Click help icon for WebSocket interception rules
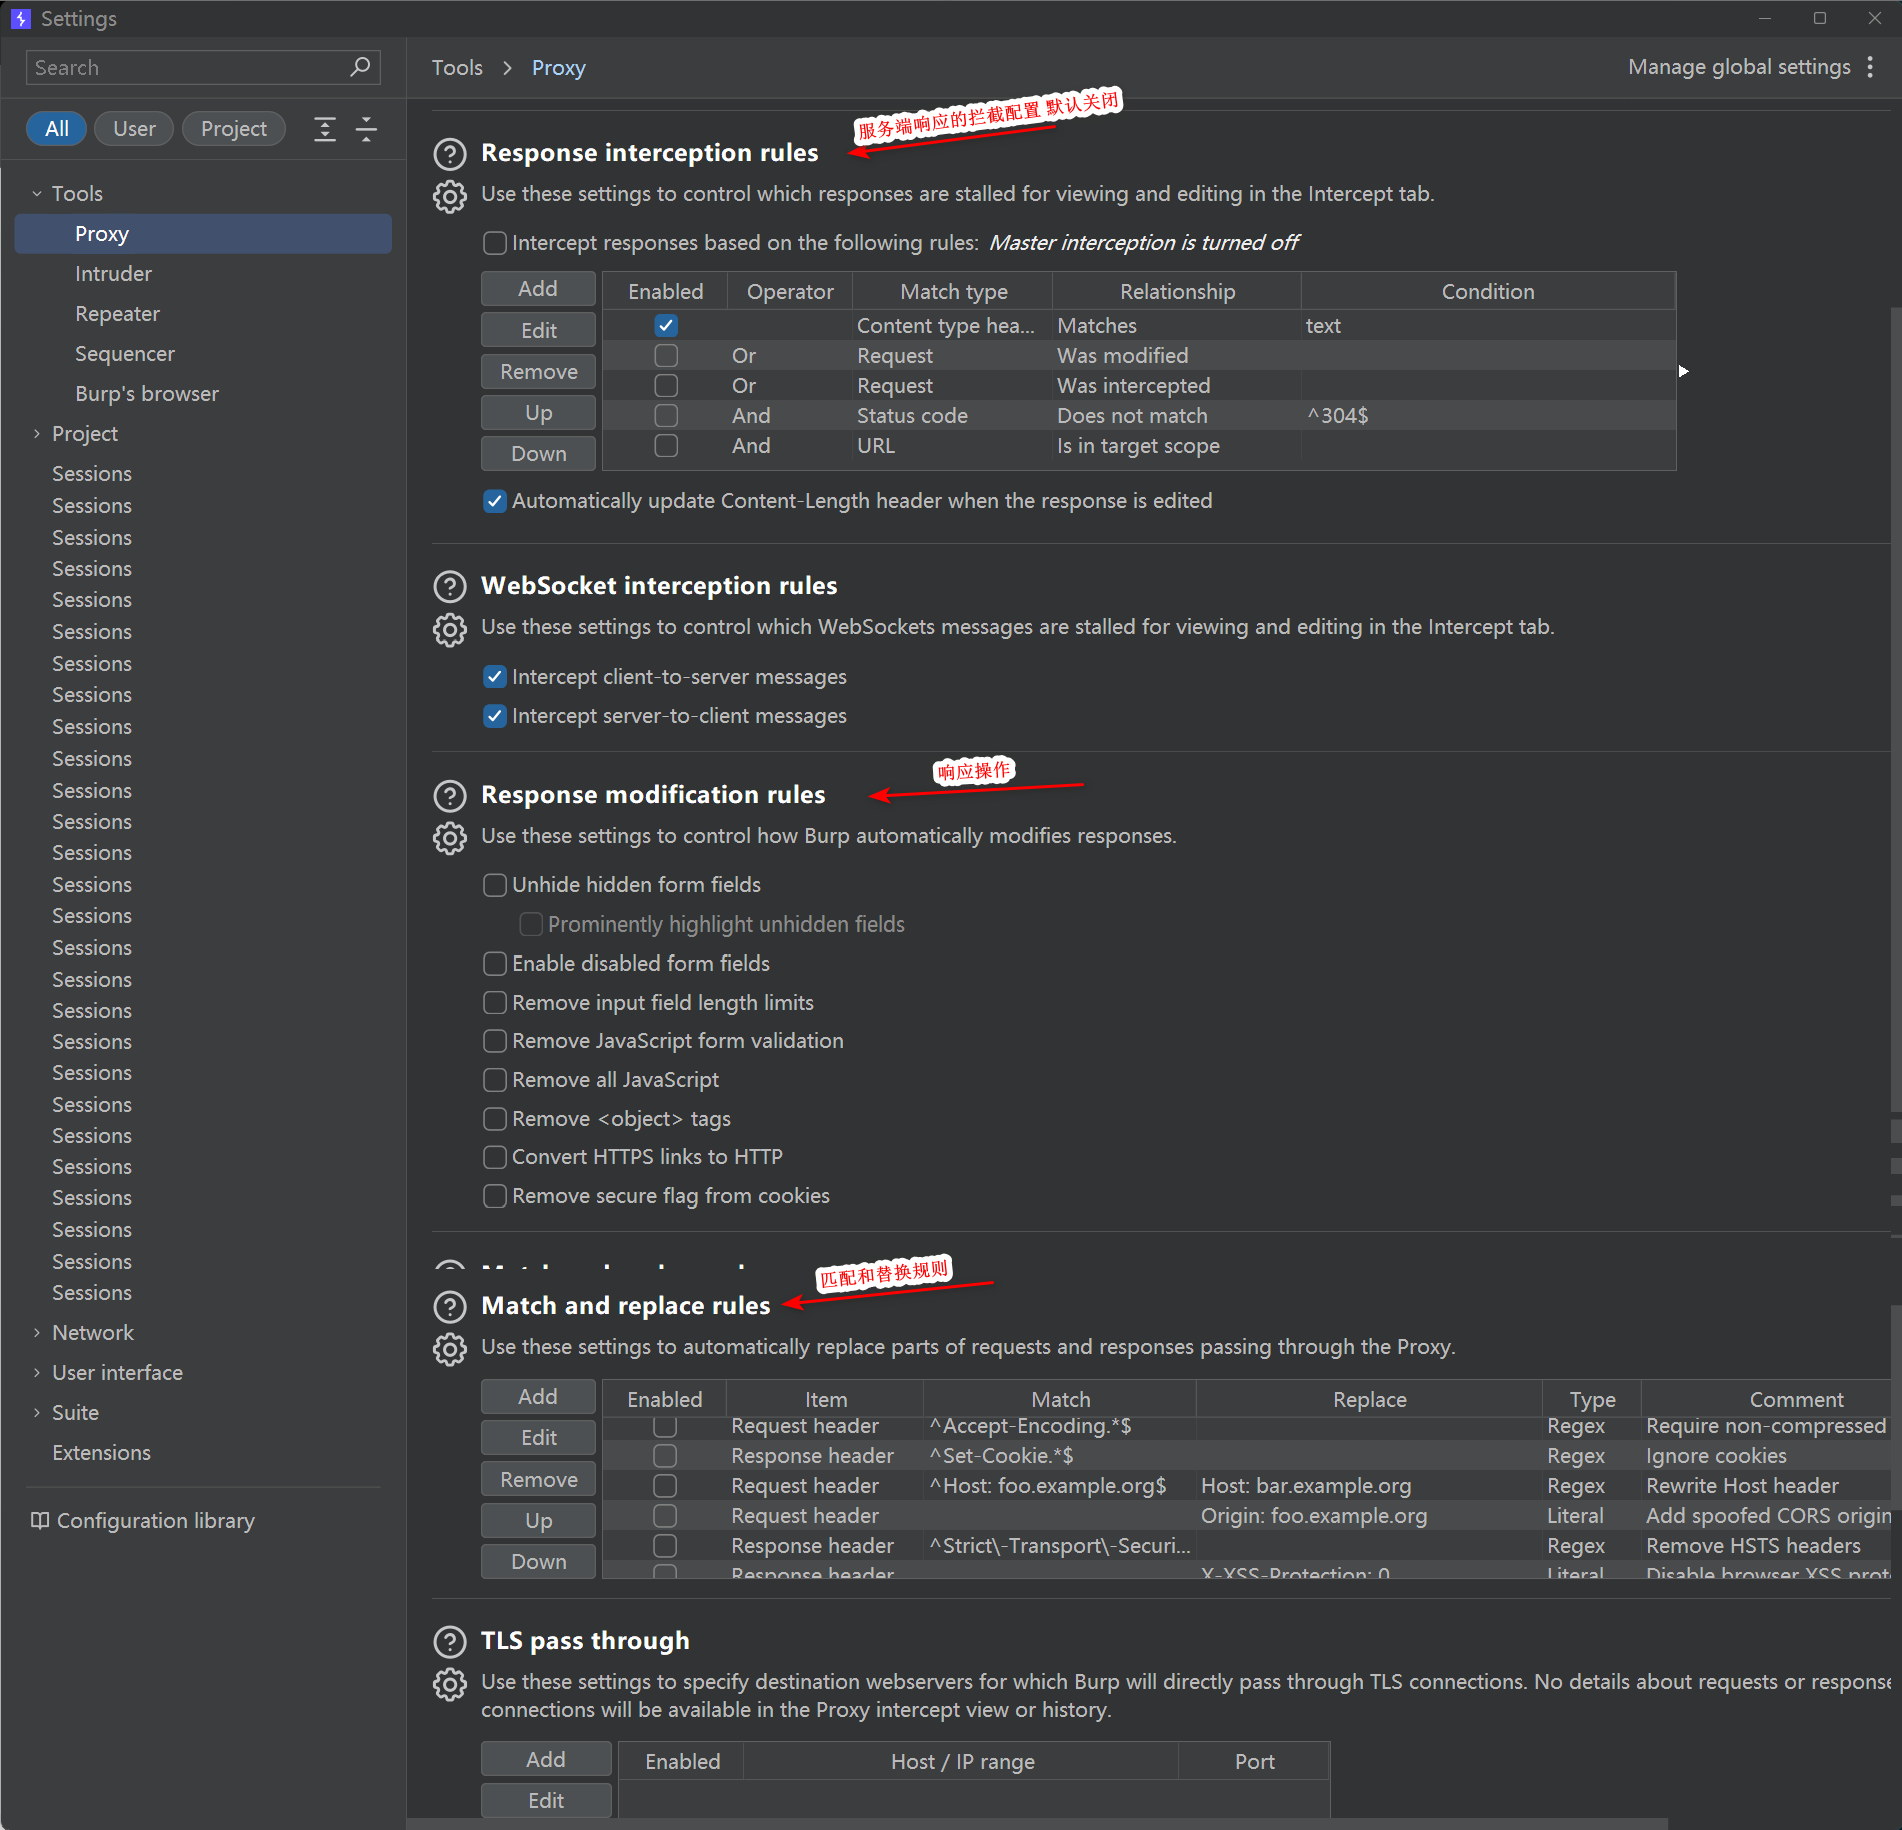Screen dimensions: 1902x1830 450,587
